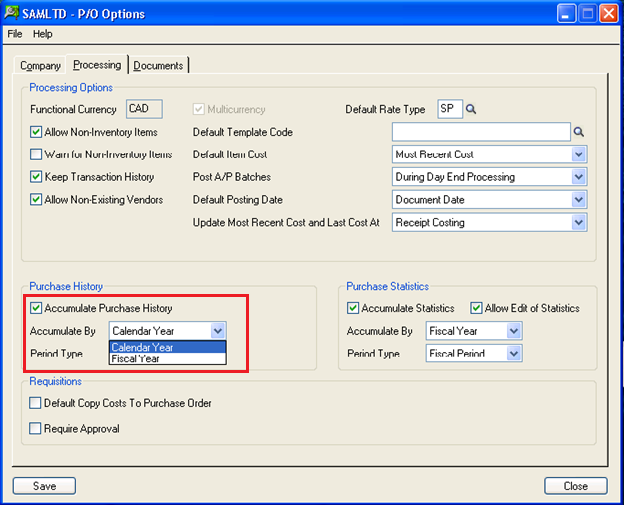Open the File menu
The height and width of the screenshot is (505, 624).
click(15, 34)
